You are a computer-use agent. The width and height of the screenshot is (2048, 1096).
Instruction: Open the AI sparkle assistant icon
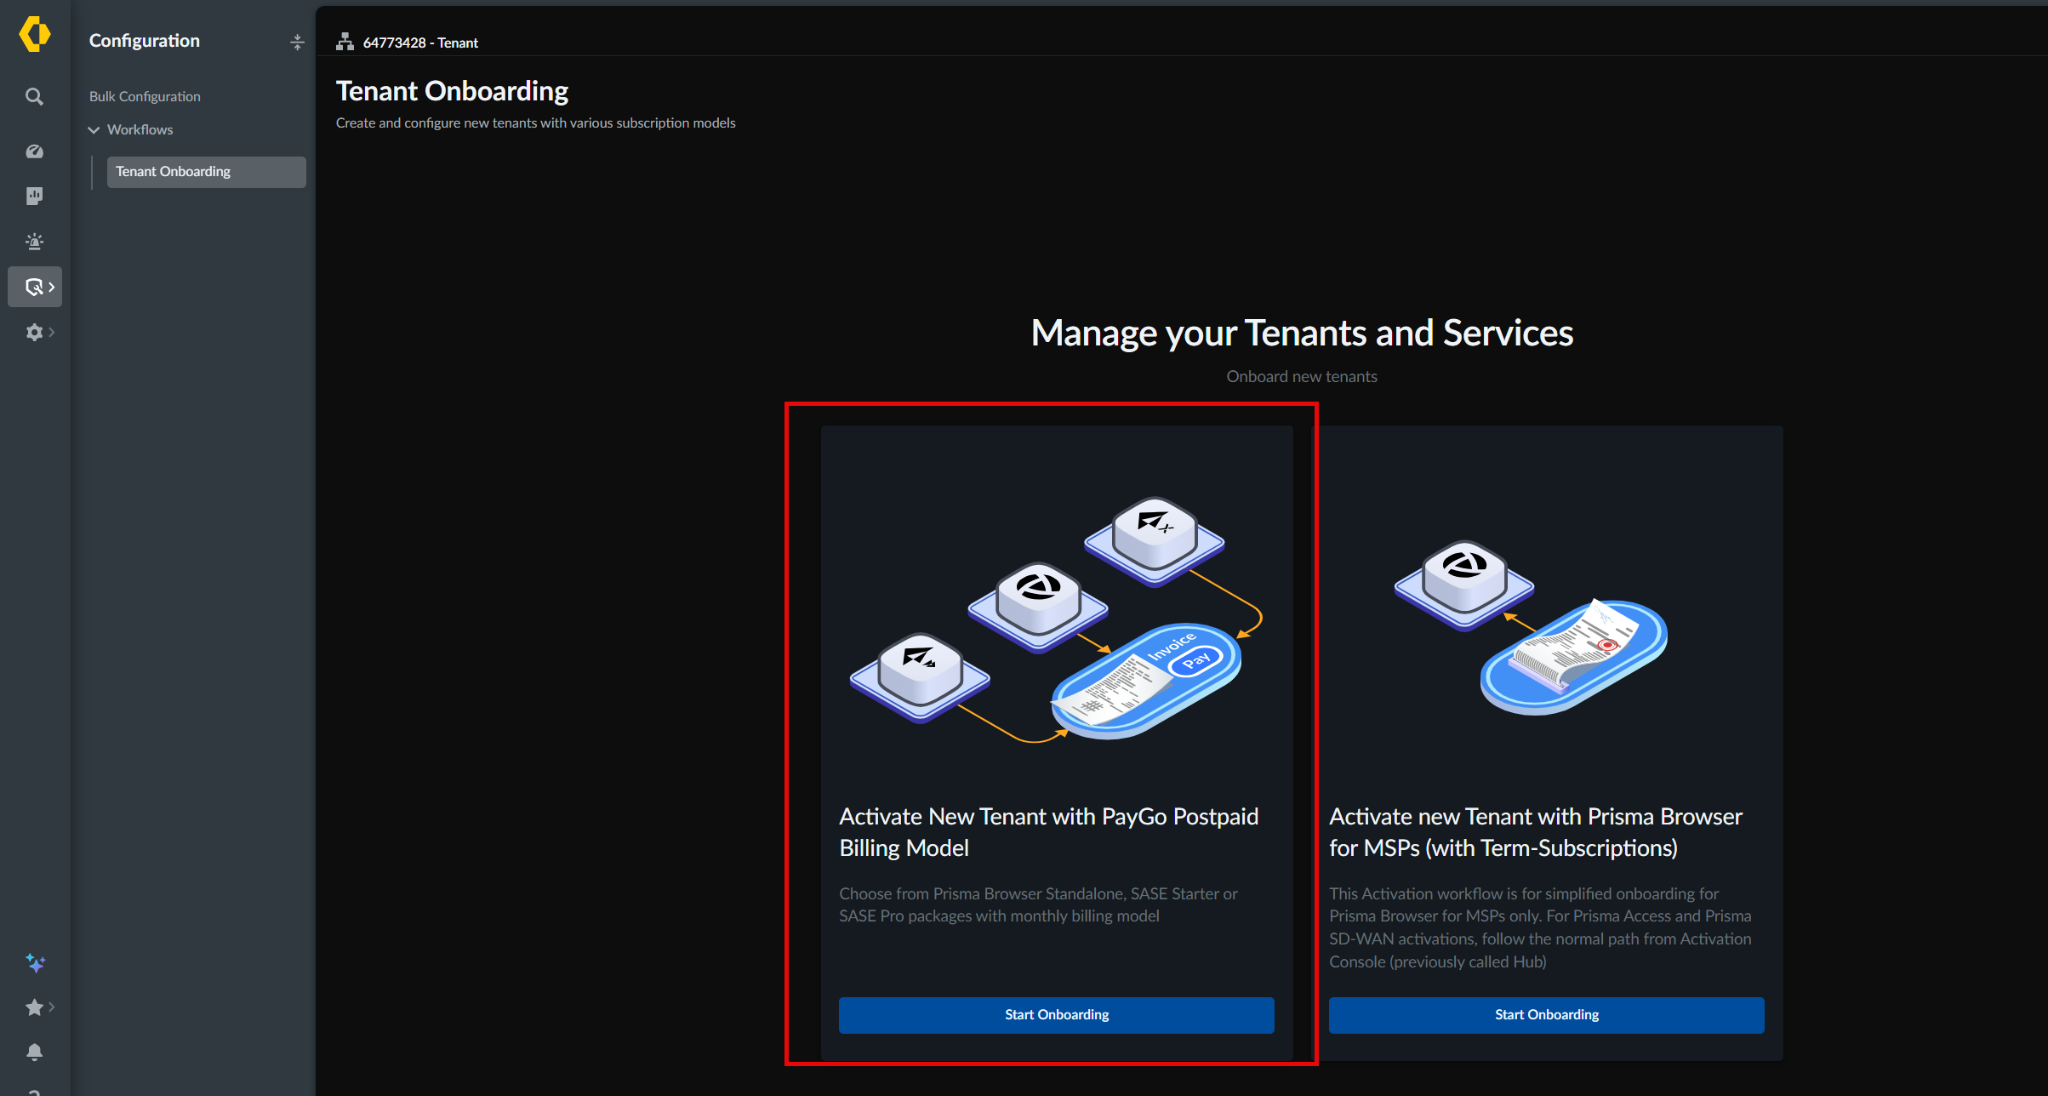click(x=35, y=963)
